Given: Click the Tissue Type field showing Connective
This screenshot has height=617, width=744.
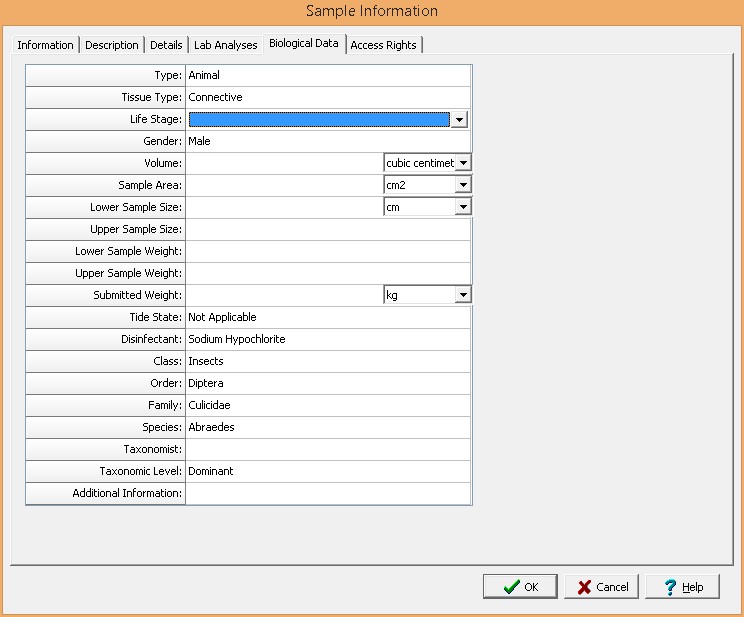Looking at the screenshot, I should click(328, 97).
